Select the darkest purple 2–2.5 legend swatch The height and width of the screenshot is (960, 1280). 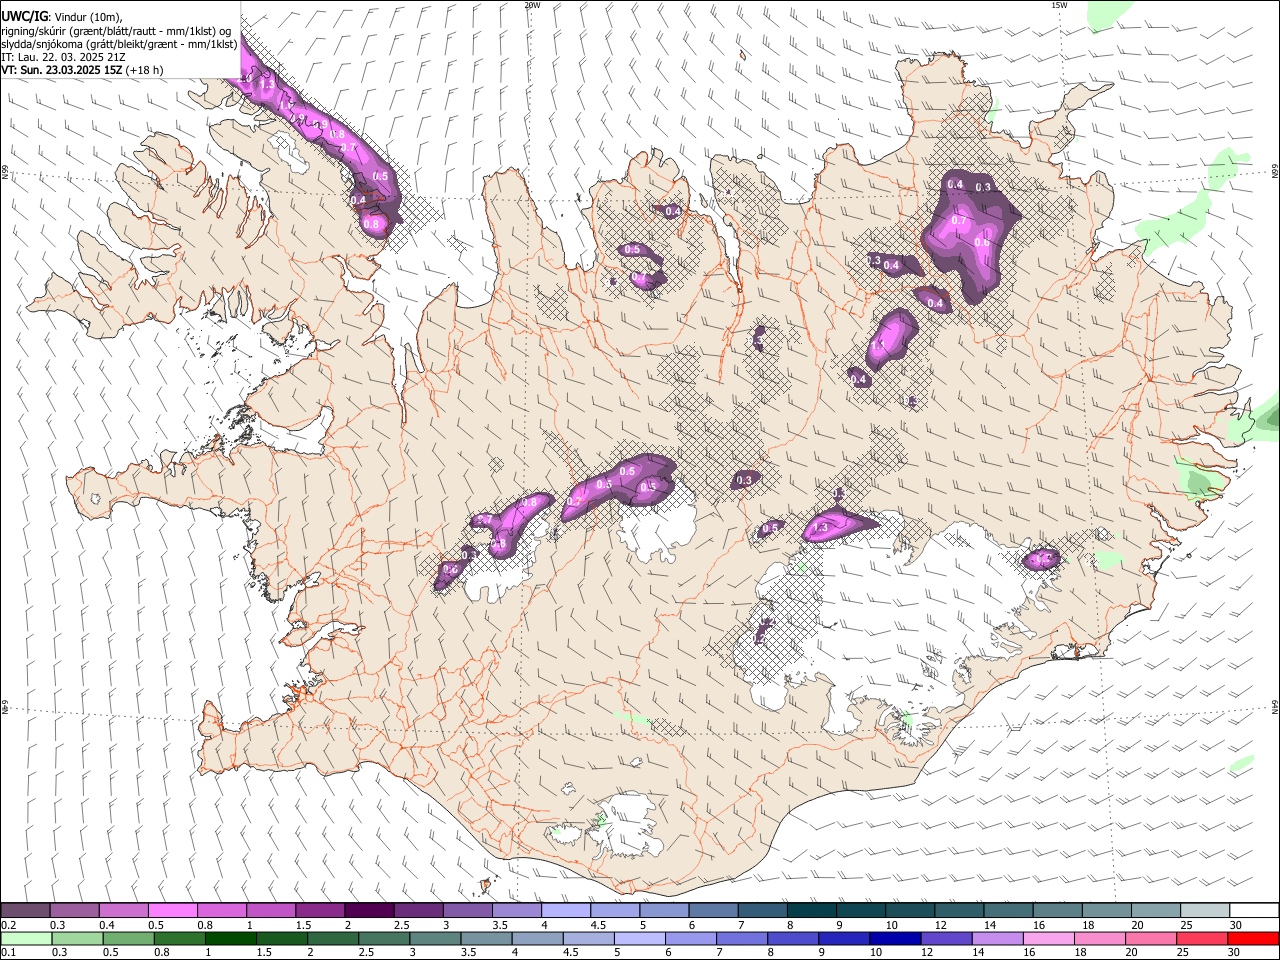(x=369, y=910)
